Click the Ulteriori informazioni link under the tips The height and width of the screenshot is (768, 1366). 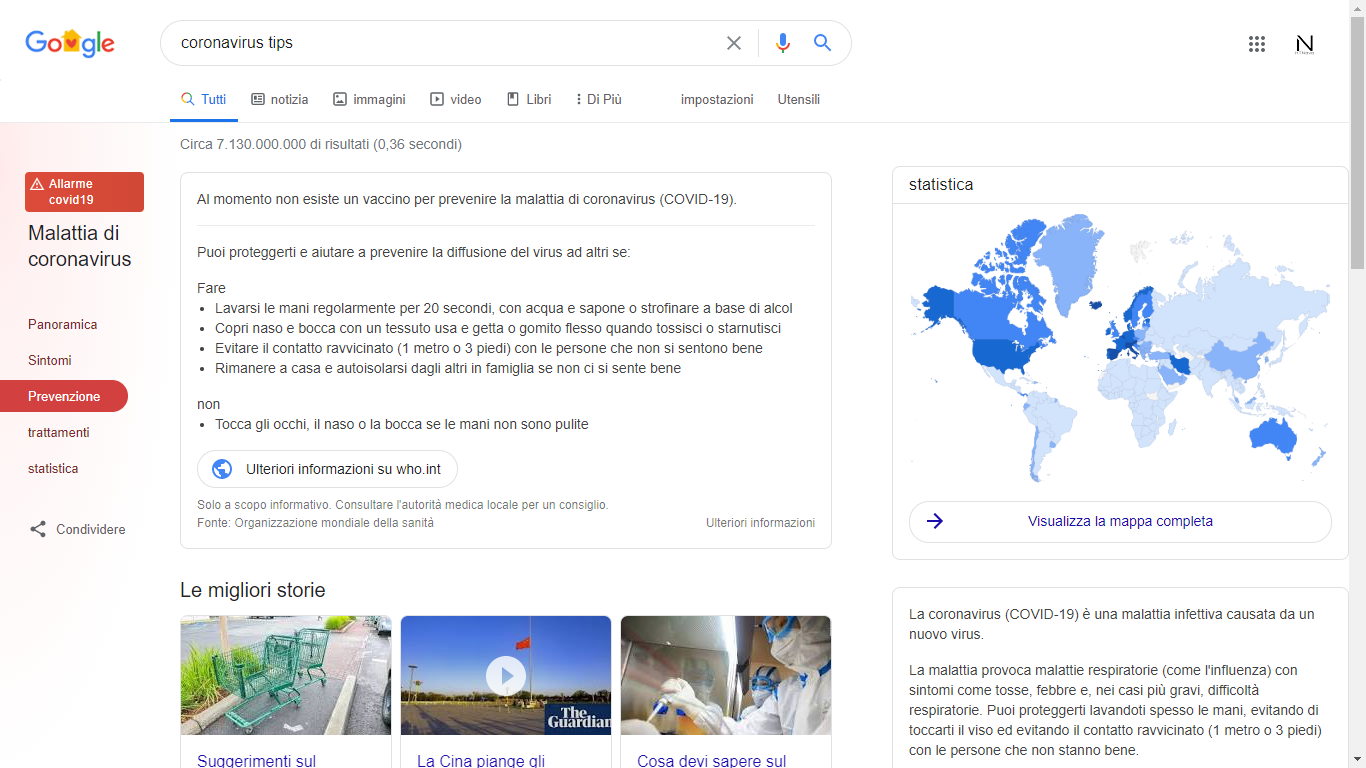760,523
